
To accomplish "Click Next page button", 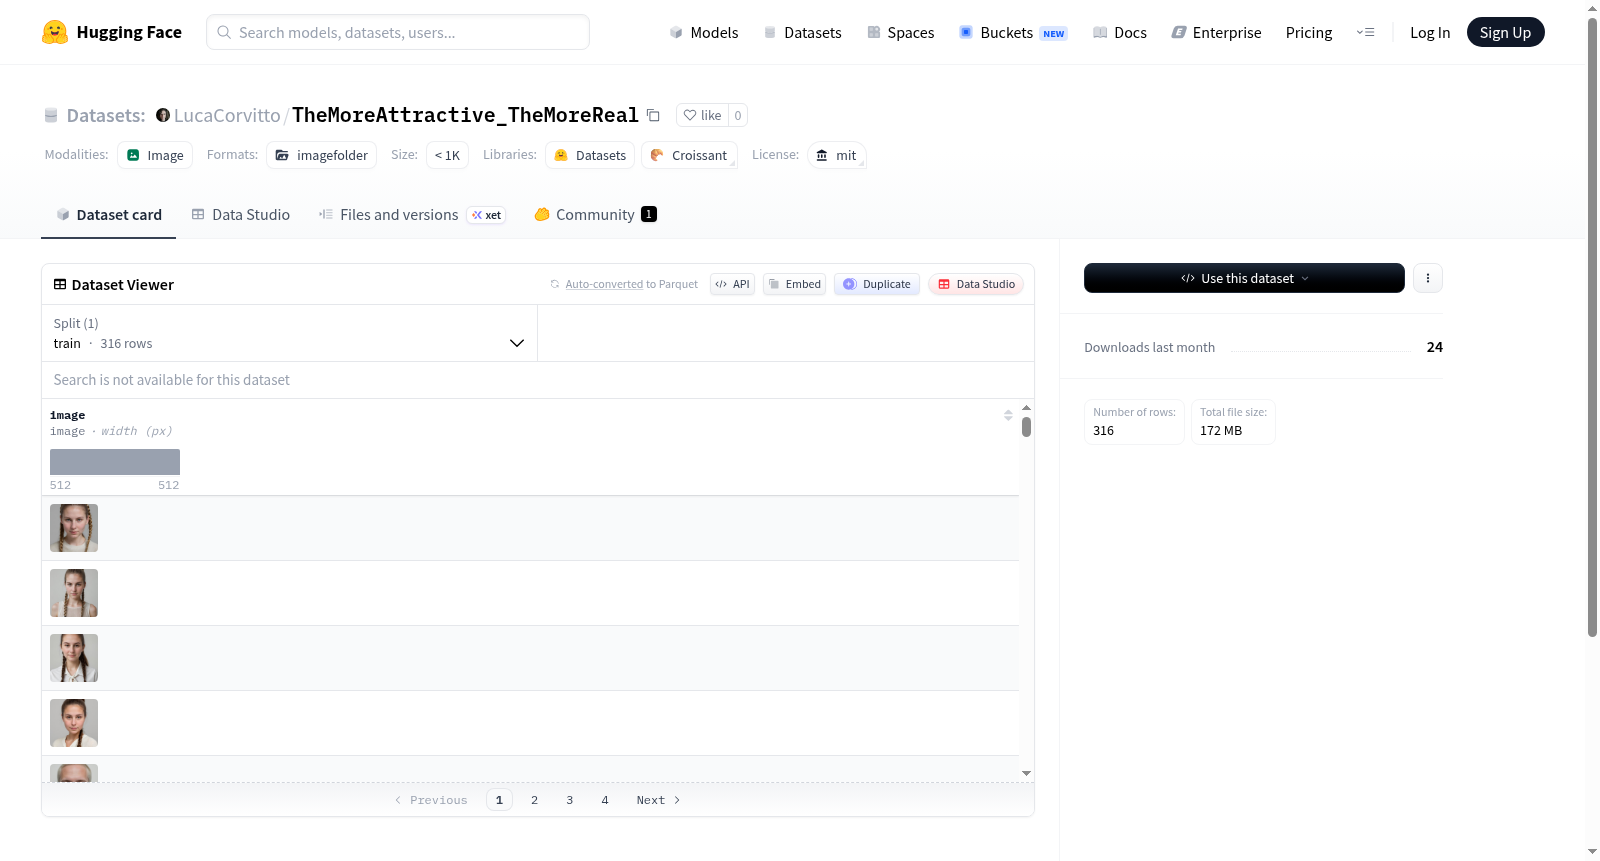I will [658, 800].
